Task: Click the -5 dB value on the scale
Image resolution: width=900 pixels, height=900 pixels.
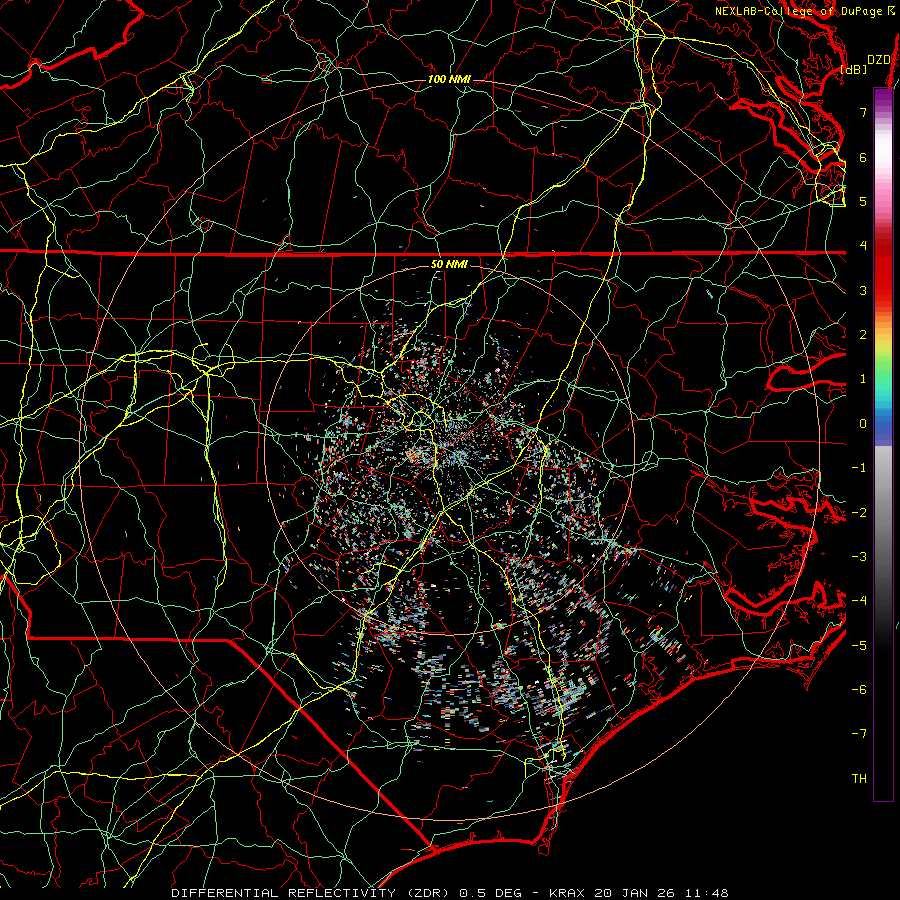Action: click(859, 645)
